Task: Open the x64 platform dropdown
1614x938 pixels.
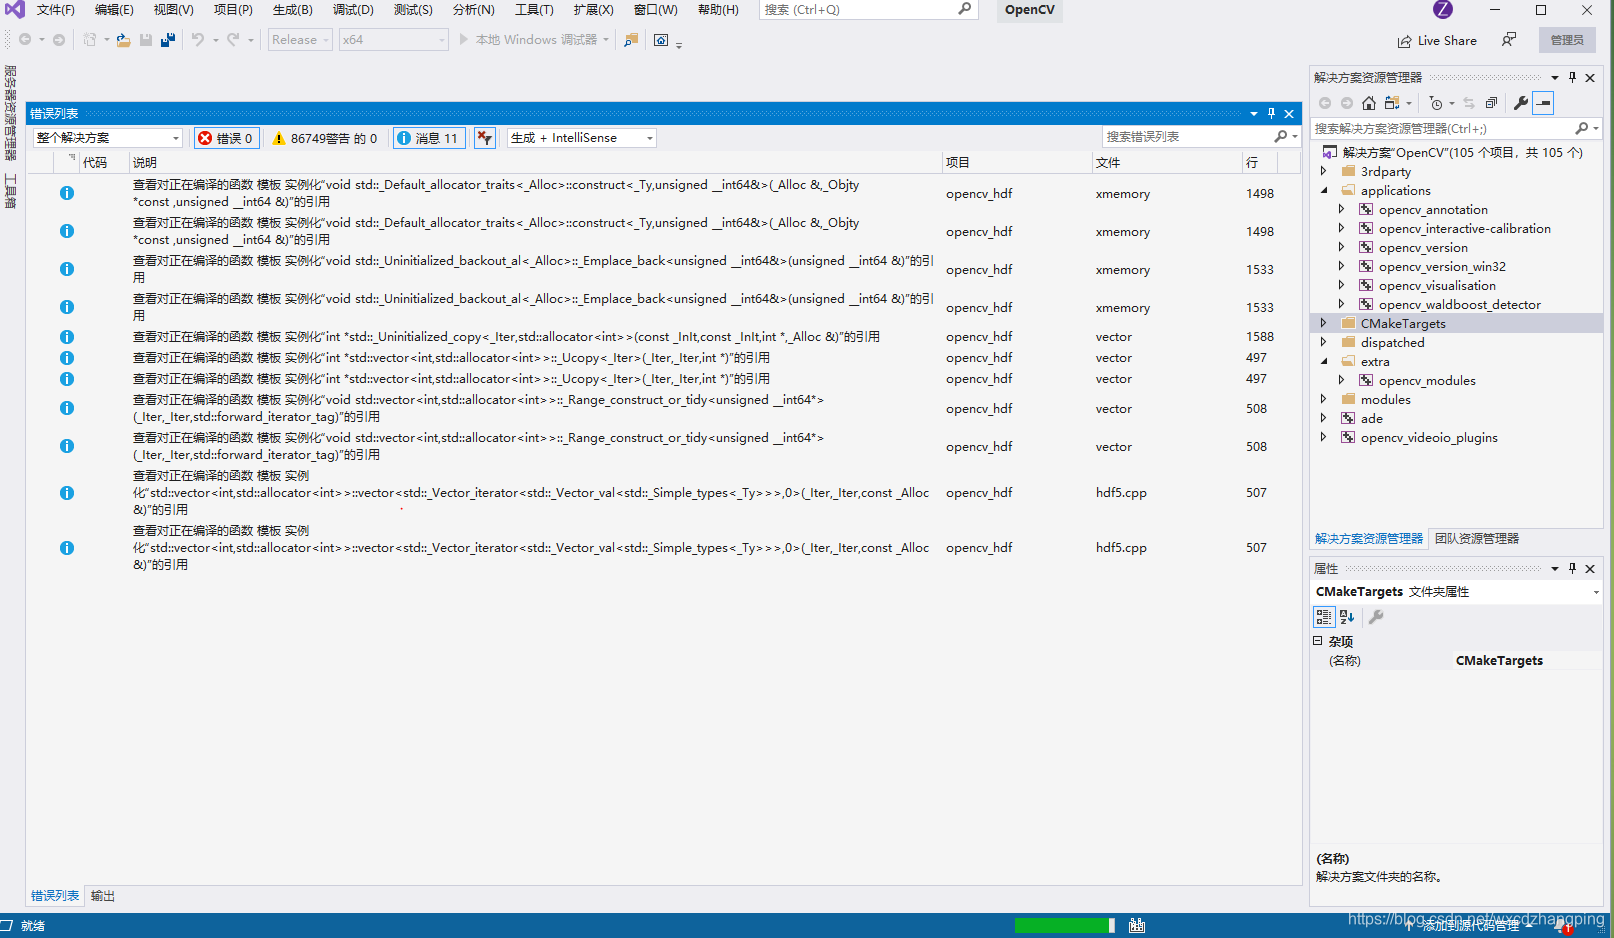Action: pyautogui.click(x=394, y=40)
